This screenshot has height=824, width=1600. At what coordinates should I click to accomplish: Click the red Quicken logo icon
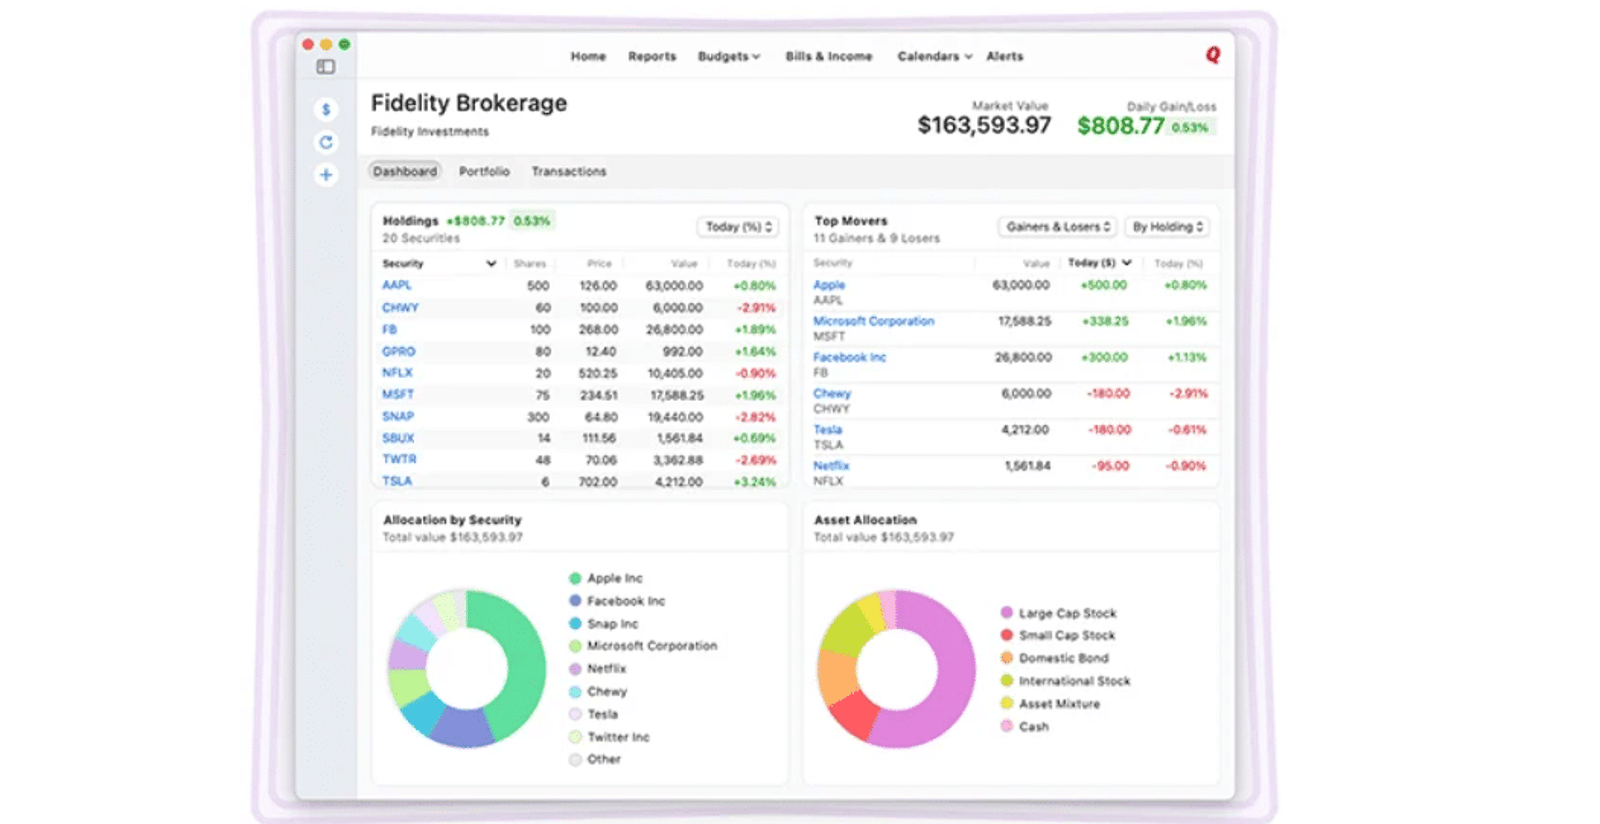[x=1213, y=55]
